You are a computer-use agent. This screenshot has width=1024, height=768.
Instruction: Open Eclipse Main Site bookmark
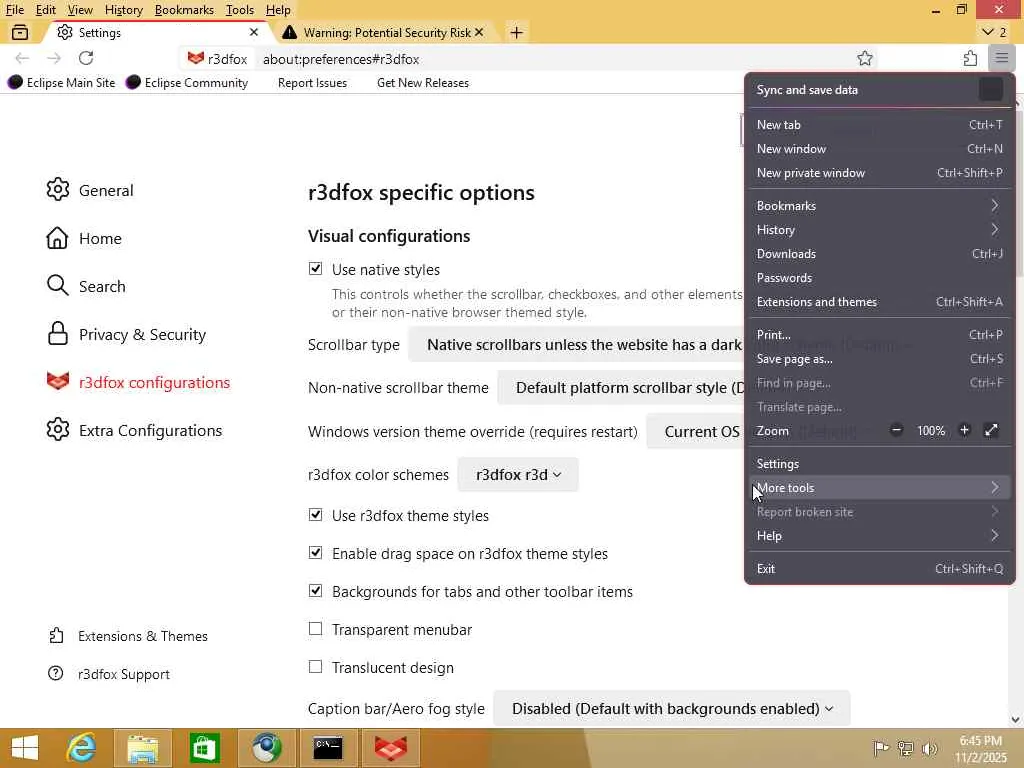click(61, 82)
